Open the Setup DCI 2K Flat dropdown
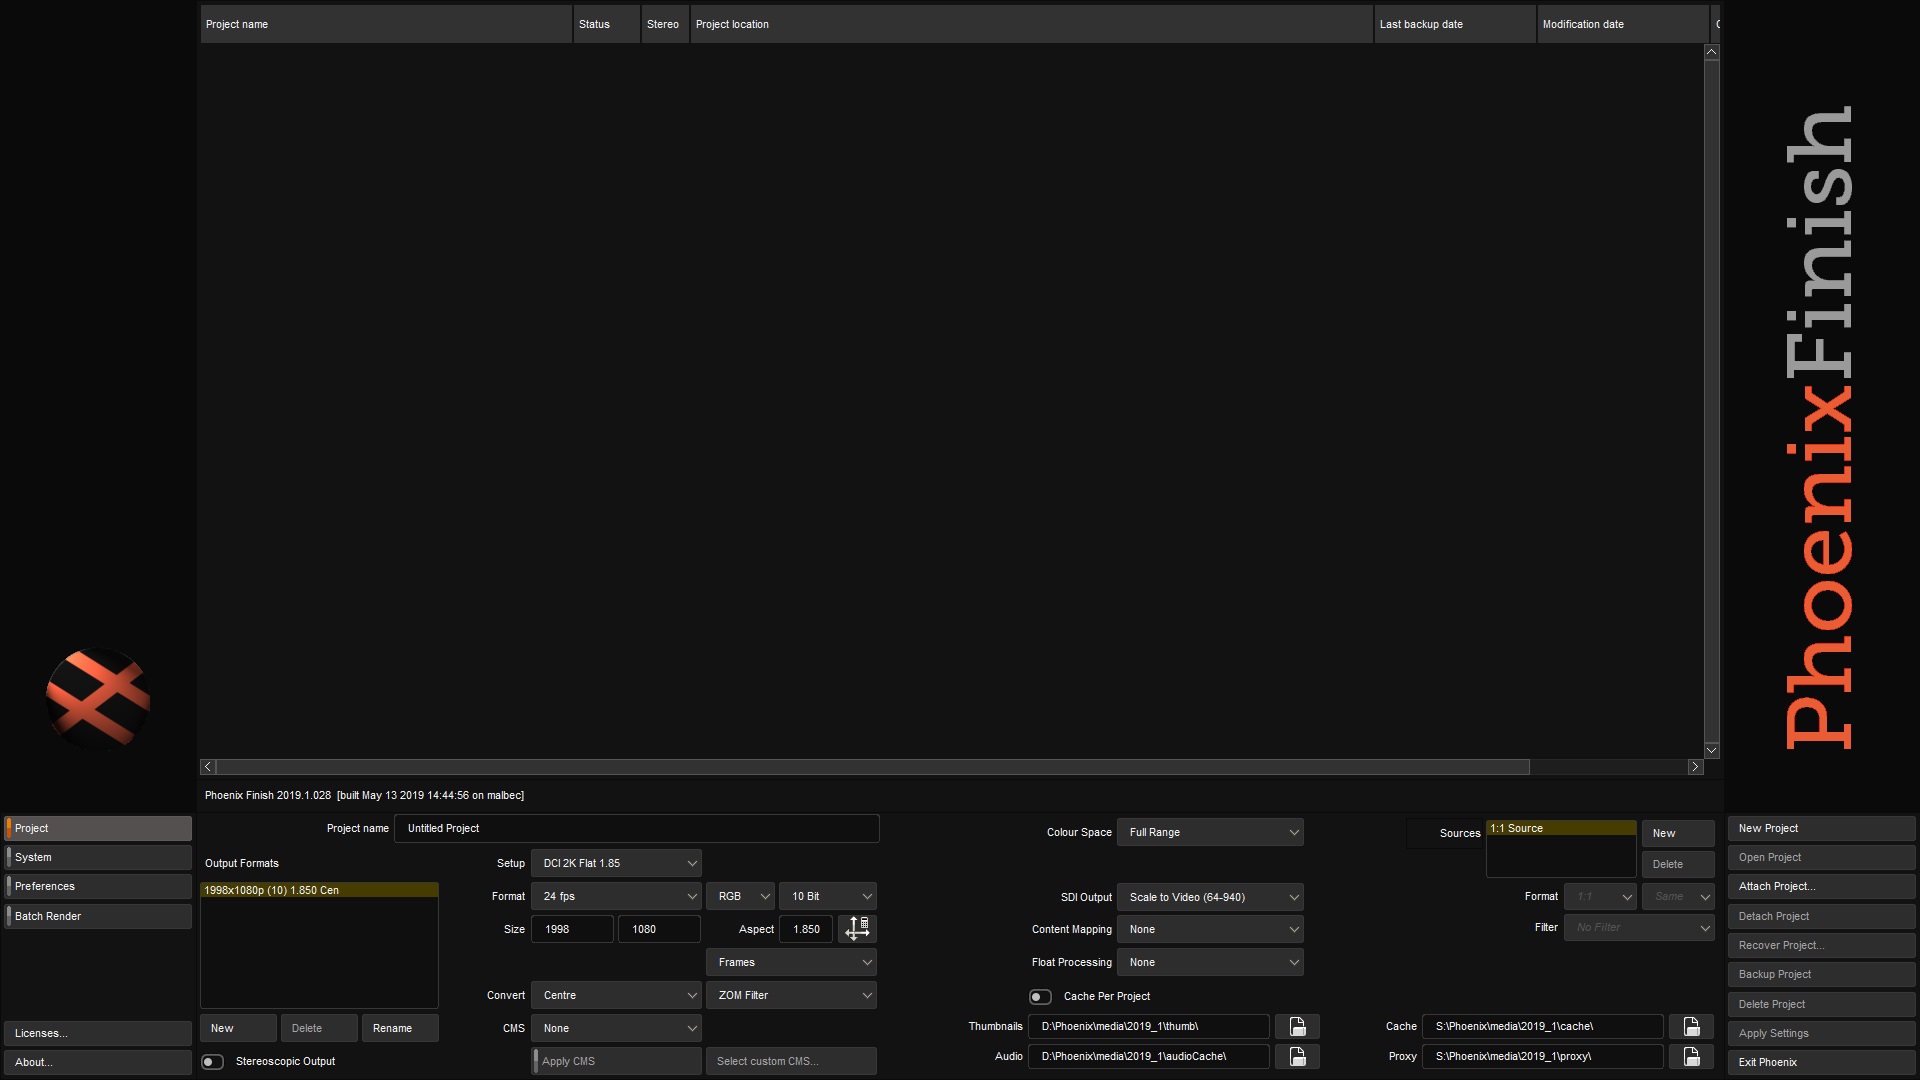 coord(616,863)
